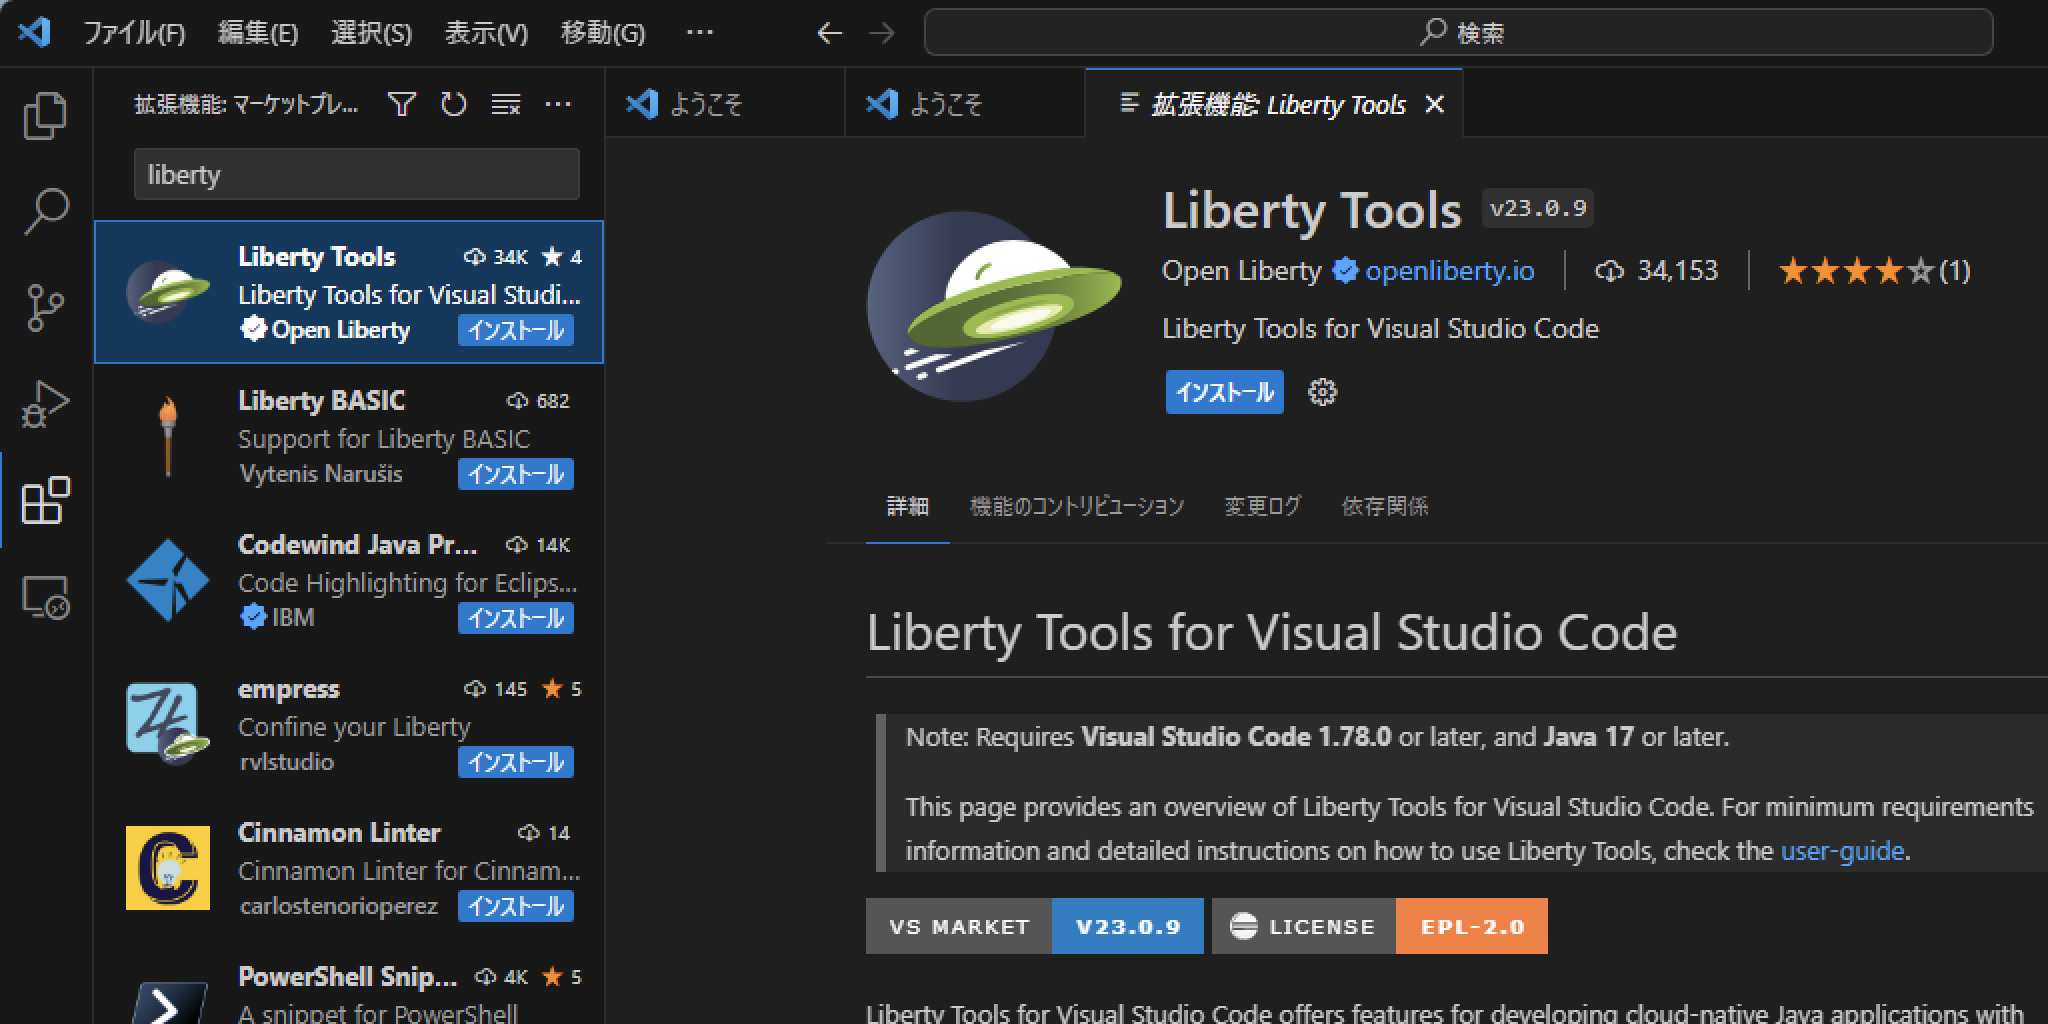
Task: Click the user-guide link
Action: point(1842,850)
